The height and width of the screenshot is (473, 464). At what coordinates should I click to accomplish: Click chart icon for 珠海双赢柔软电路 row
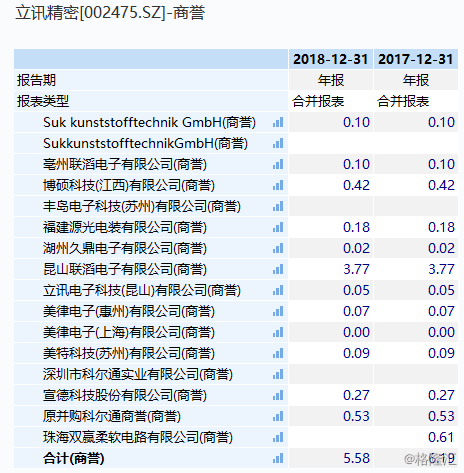coord(278,437)
